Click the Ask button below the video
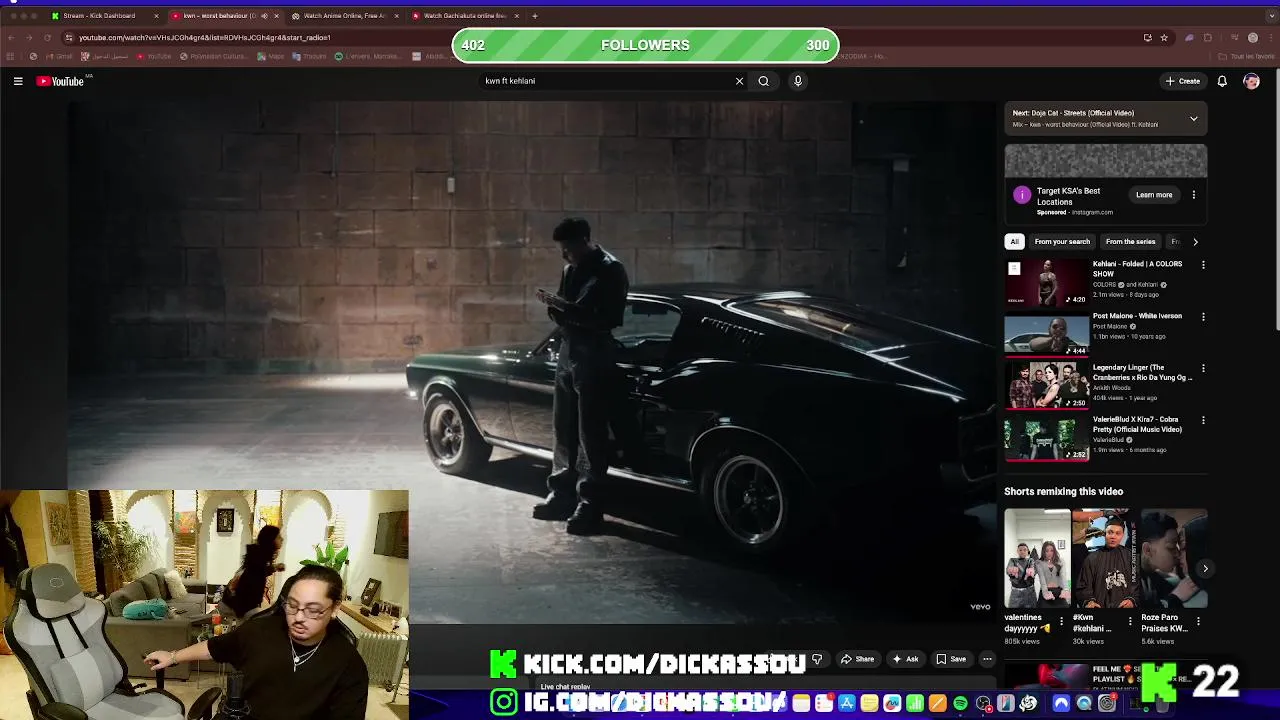 click(x=905, y=659)
